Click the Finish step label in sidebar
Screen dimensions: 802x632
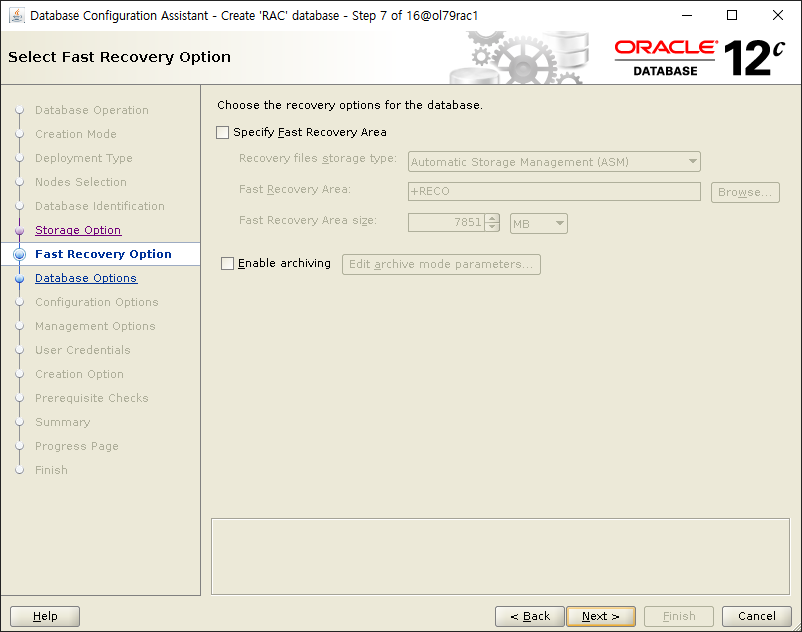coord(51,470)
